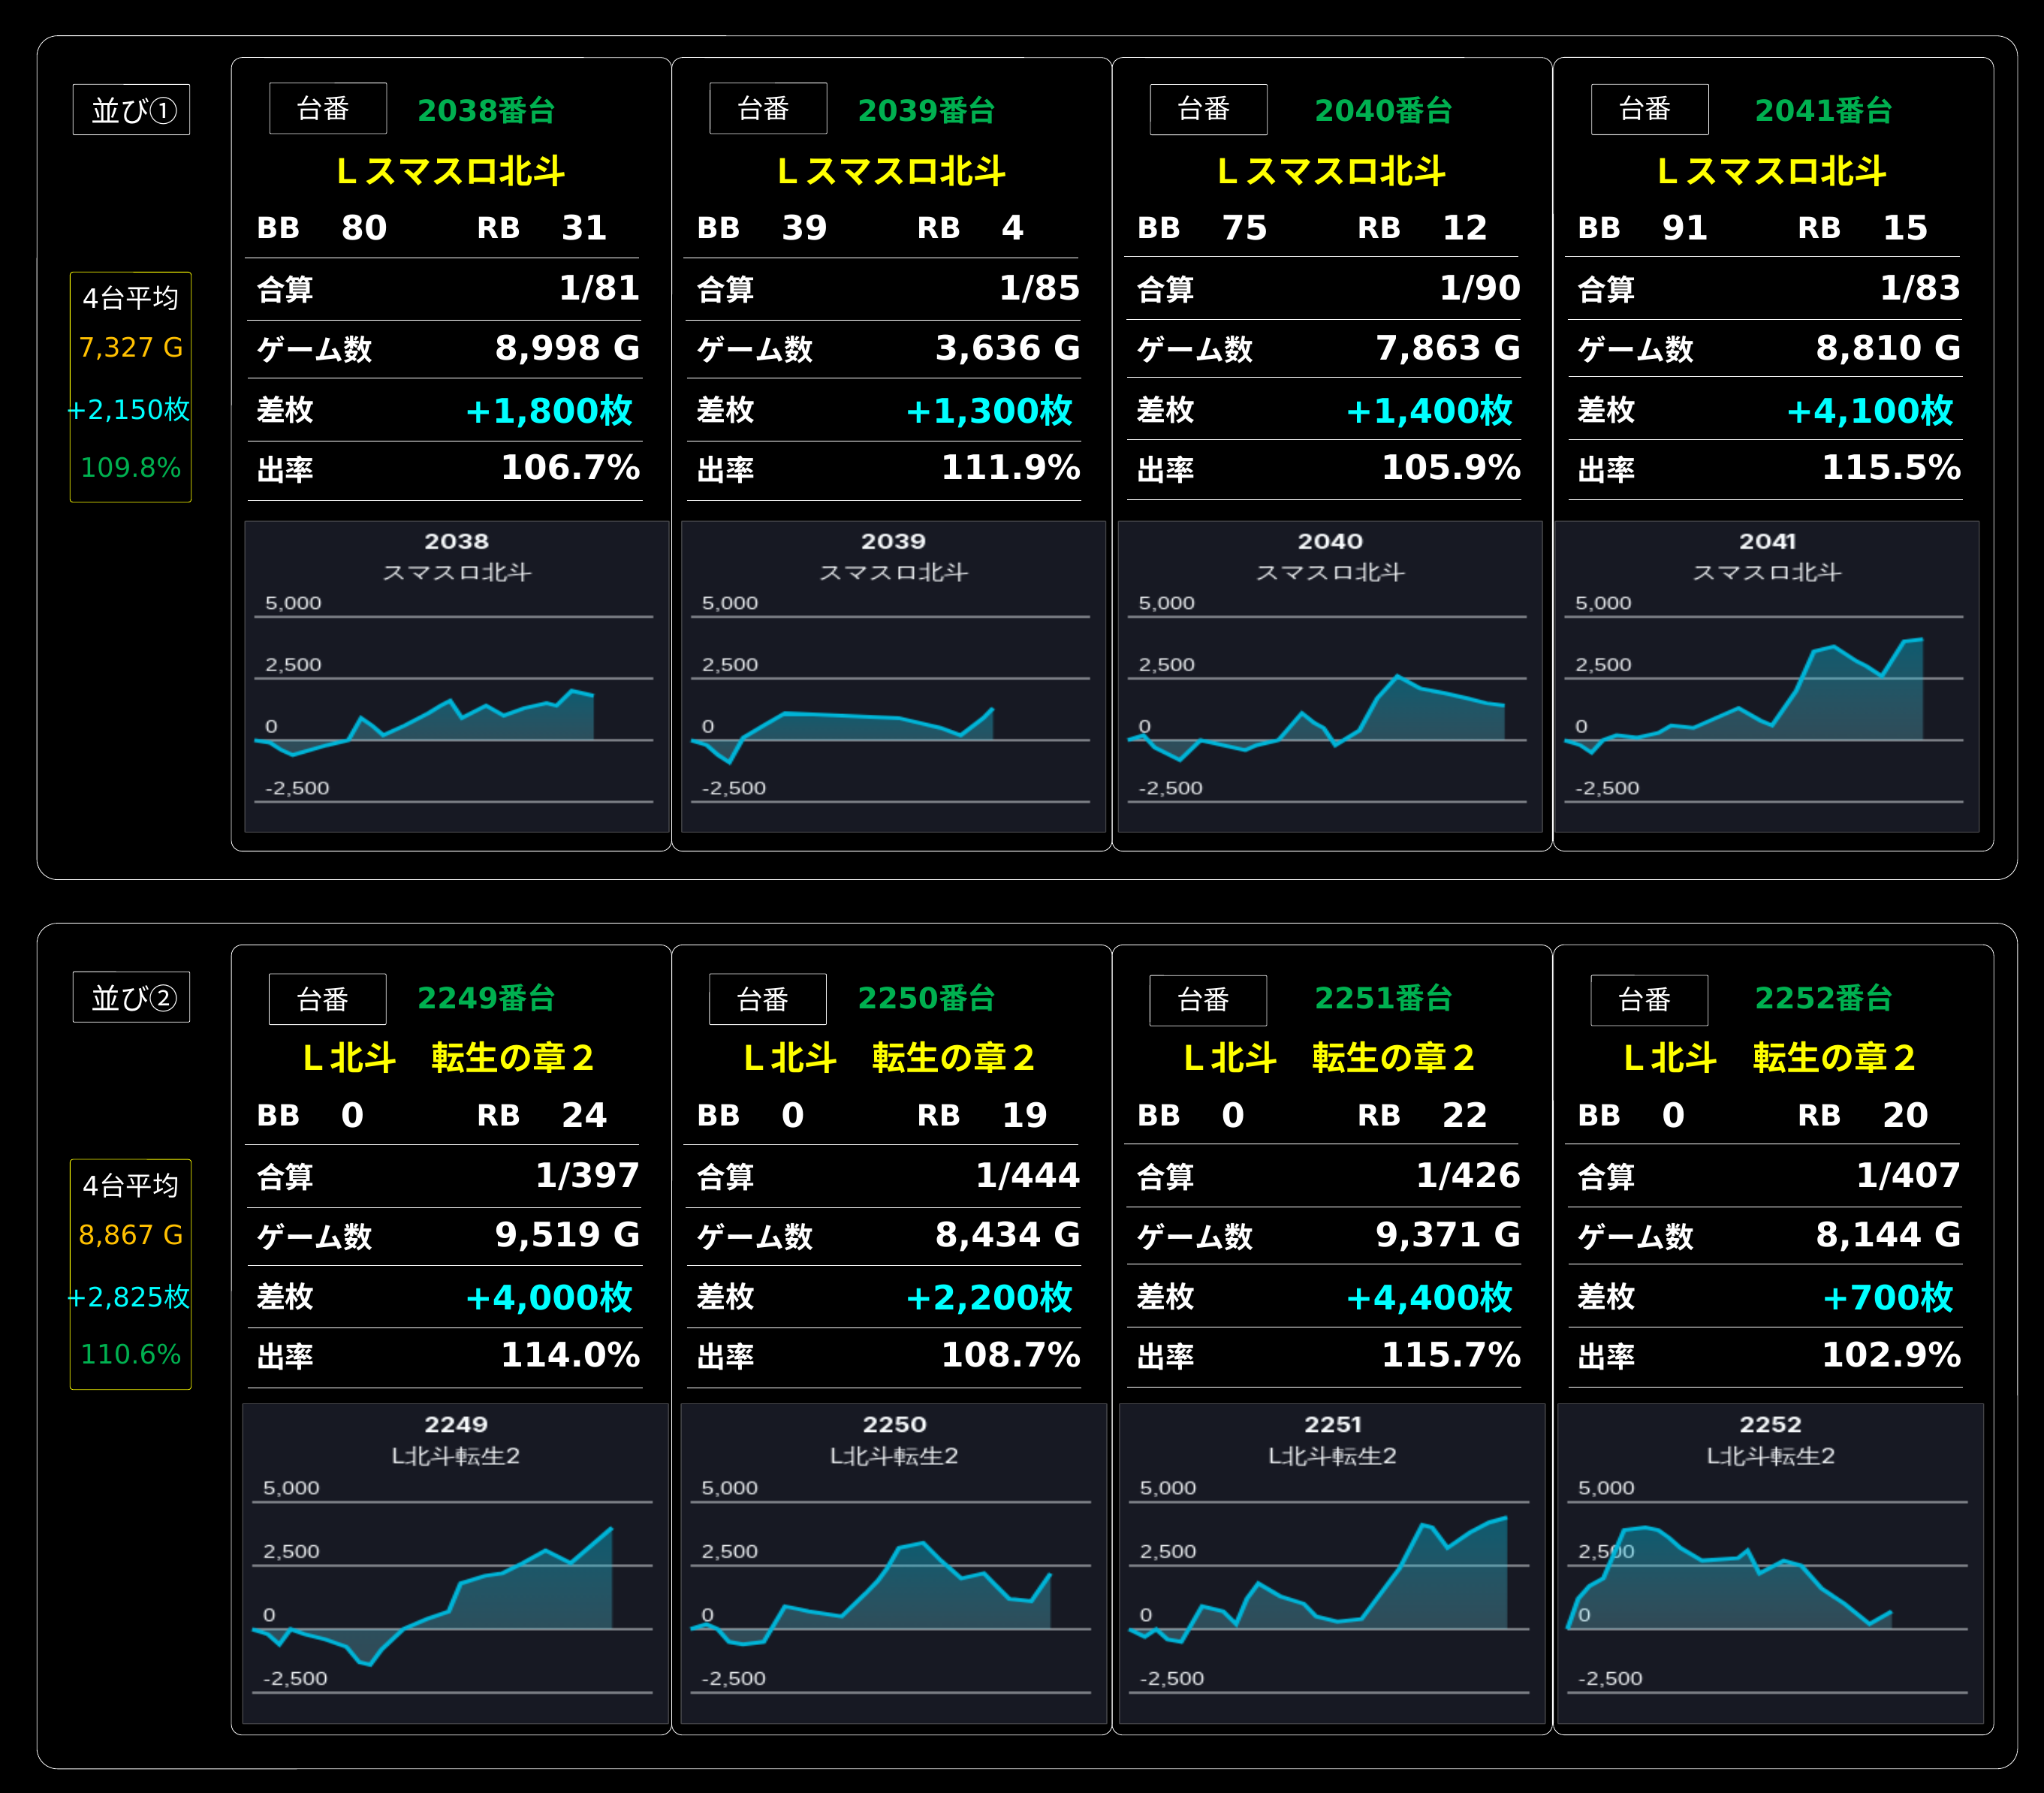Click the 4台平均 difference +2,825枚
This screenshot has height=1793, width=2044.
click(129, 1297)
